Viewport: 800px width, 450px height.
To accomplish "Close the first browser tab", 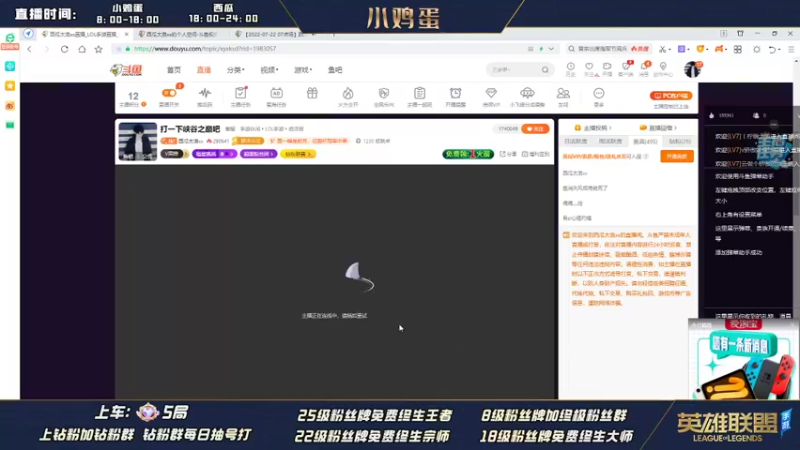I will [x=127, y=34].
